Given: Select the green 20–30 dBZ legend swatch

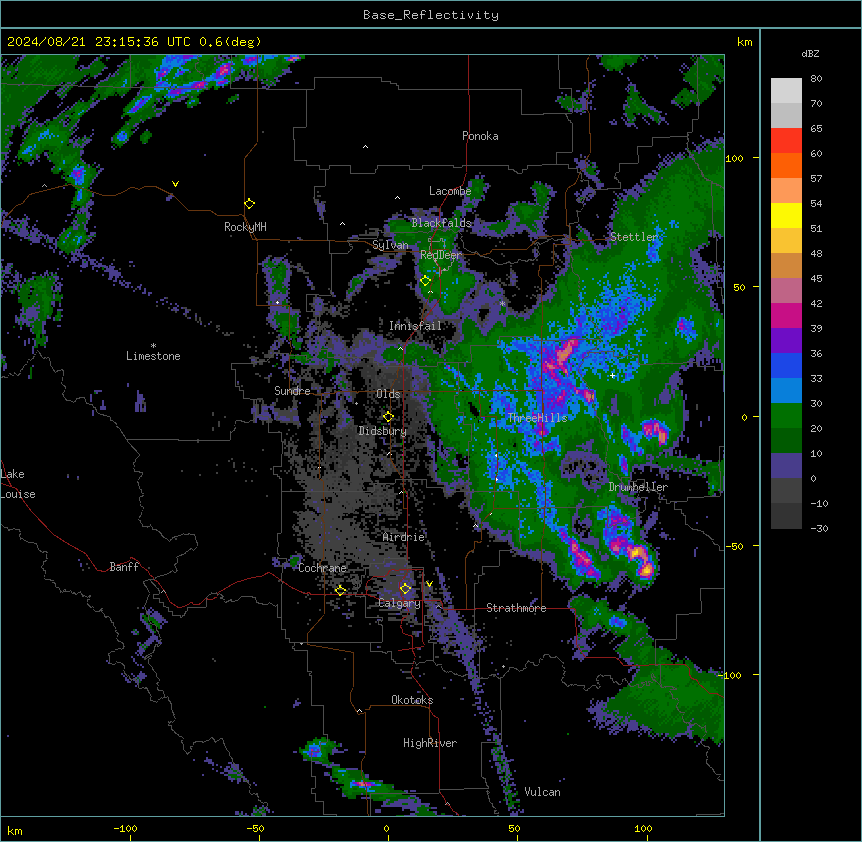Looking at the screenshot, I should (x=786, y=416).
